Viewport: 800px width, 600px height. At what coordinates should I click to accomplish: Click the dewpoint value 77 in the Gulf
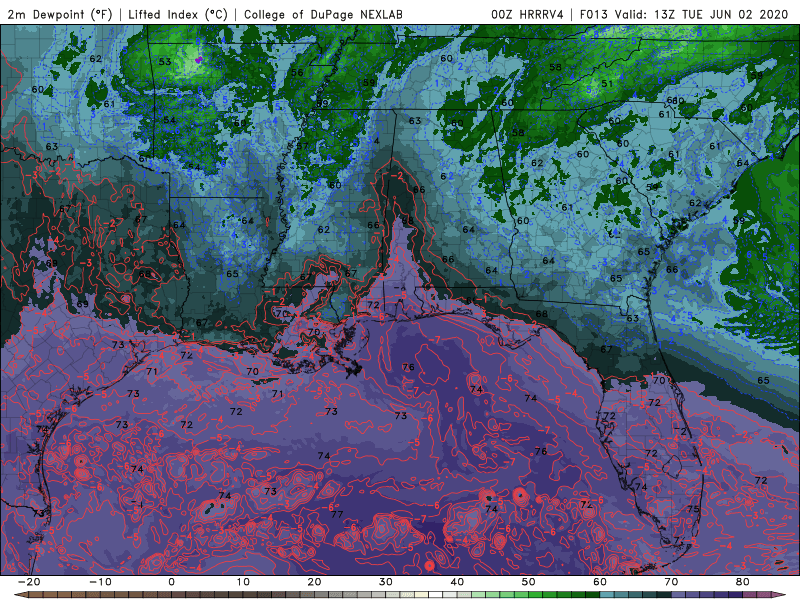tap(337, 514)
